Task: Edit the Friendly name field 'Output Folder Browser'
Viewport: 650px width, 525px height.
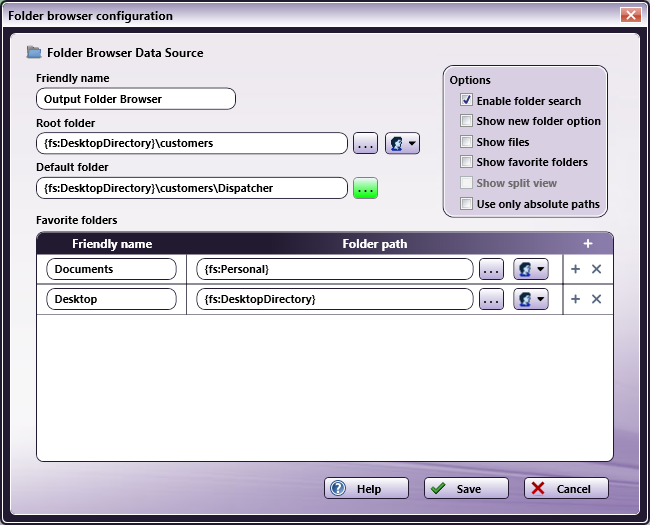Action: click(x=136, y=99)
